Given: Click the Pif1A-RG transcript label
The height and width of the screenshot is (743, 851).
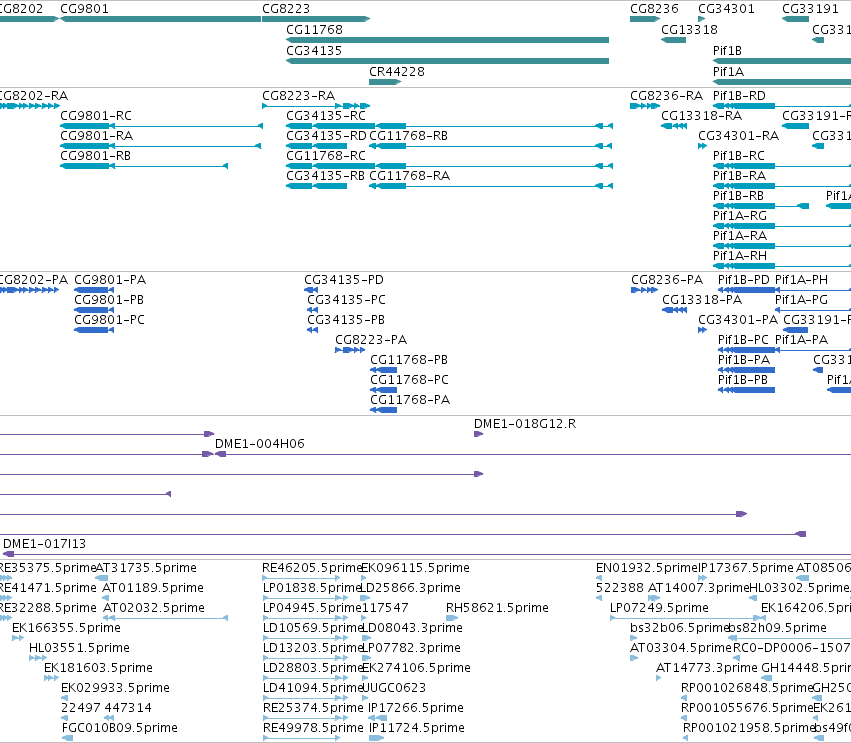Looking at the screenshot, I should (x=740, y=216).
